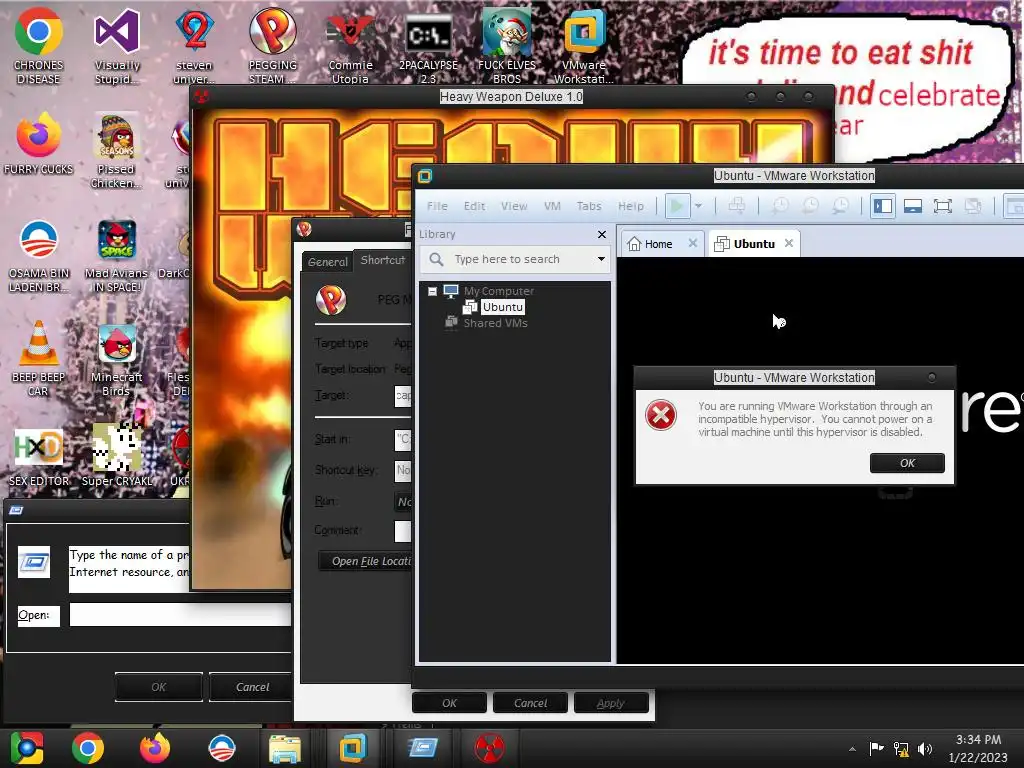
Task: Open the VMware File menu
Action: tap(437, 206)
